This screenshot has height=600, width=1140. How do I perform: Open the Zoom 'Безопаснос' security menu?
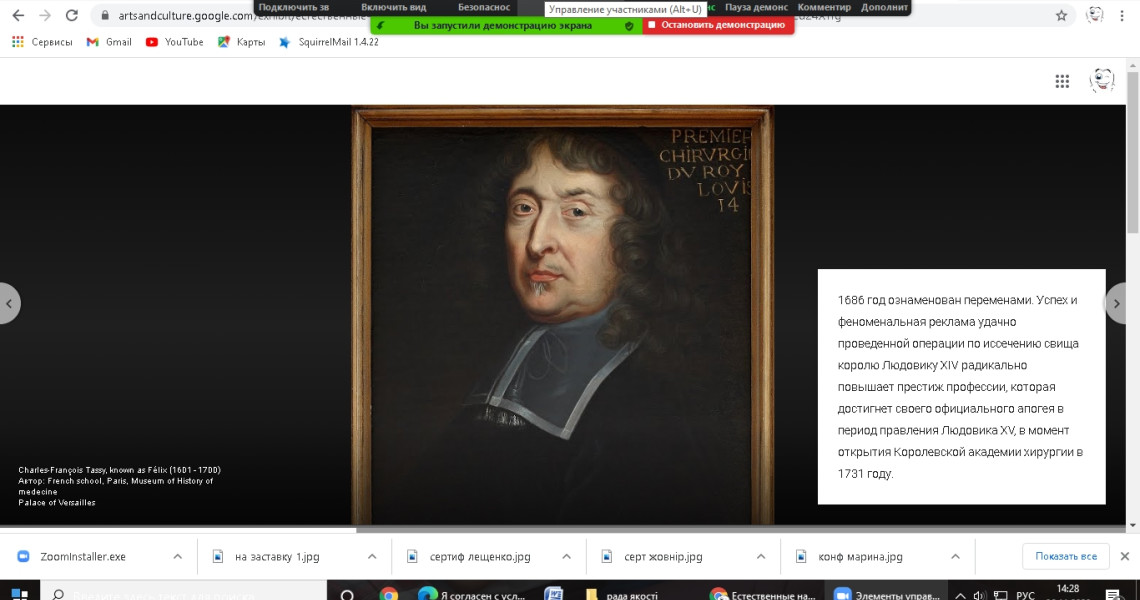(x=483, y=7)
